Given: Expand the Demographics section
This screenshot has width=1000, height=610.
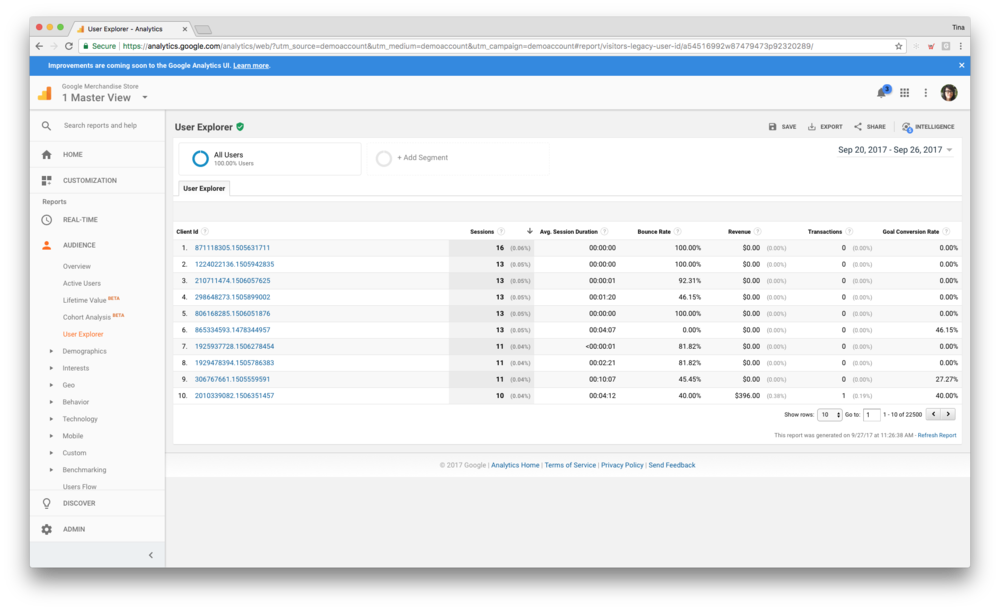Looking at the screenshot, I should pos(52,351).
